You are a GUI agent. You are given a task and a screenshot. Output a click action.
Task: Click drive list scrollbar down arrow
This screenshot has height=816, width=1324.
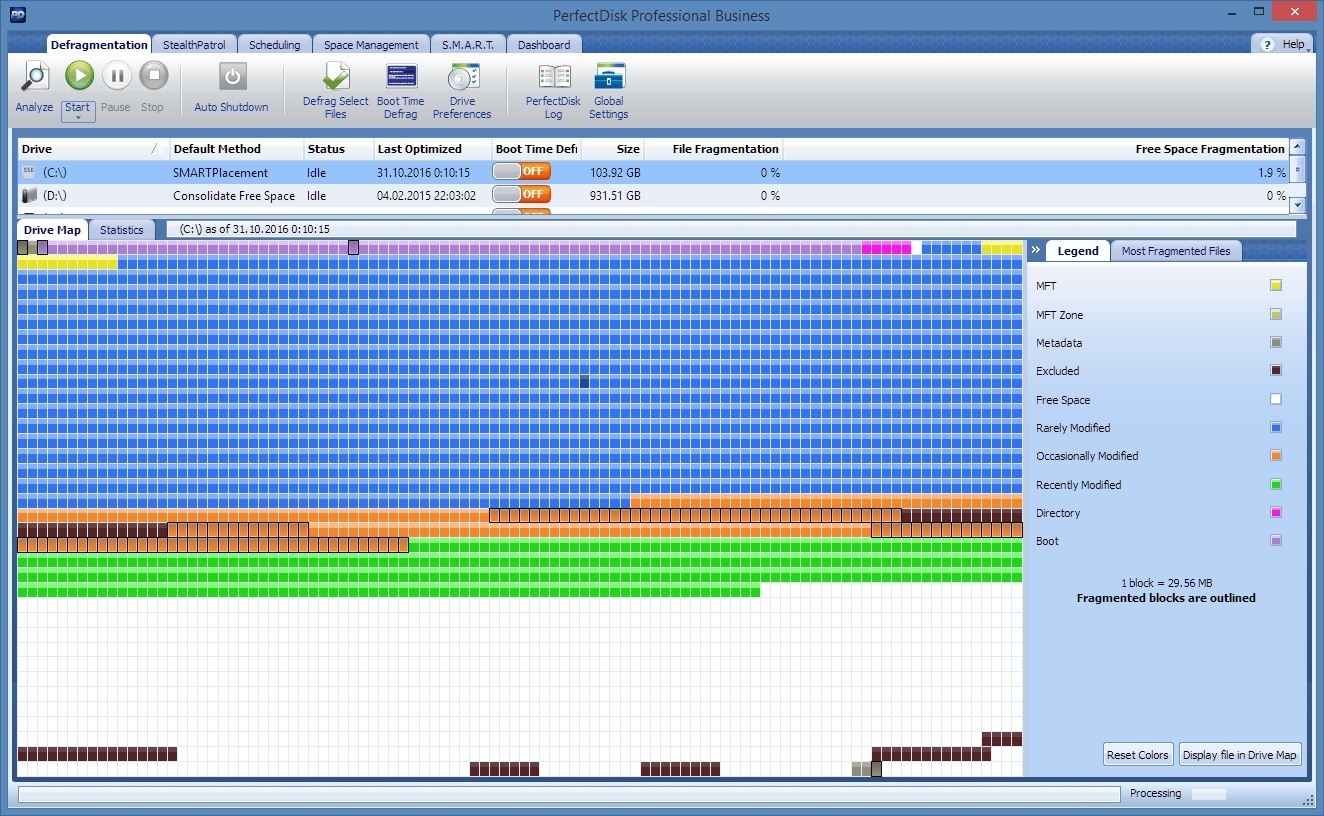click(x=1297, y=205)
